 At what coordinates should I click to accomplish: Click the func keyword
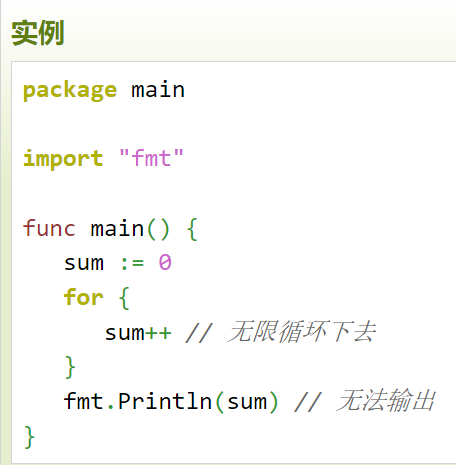[x=49, y=228]
